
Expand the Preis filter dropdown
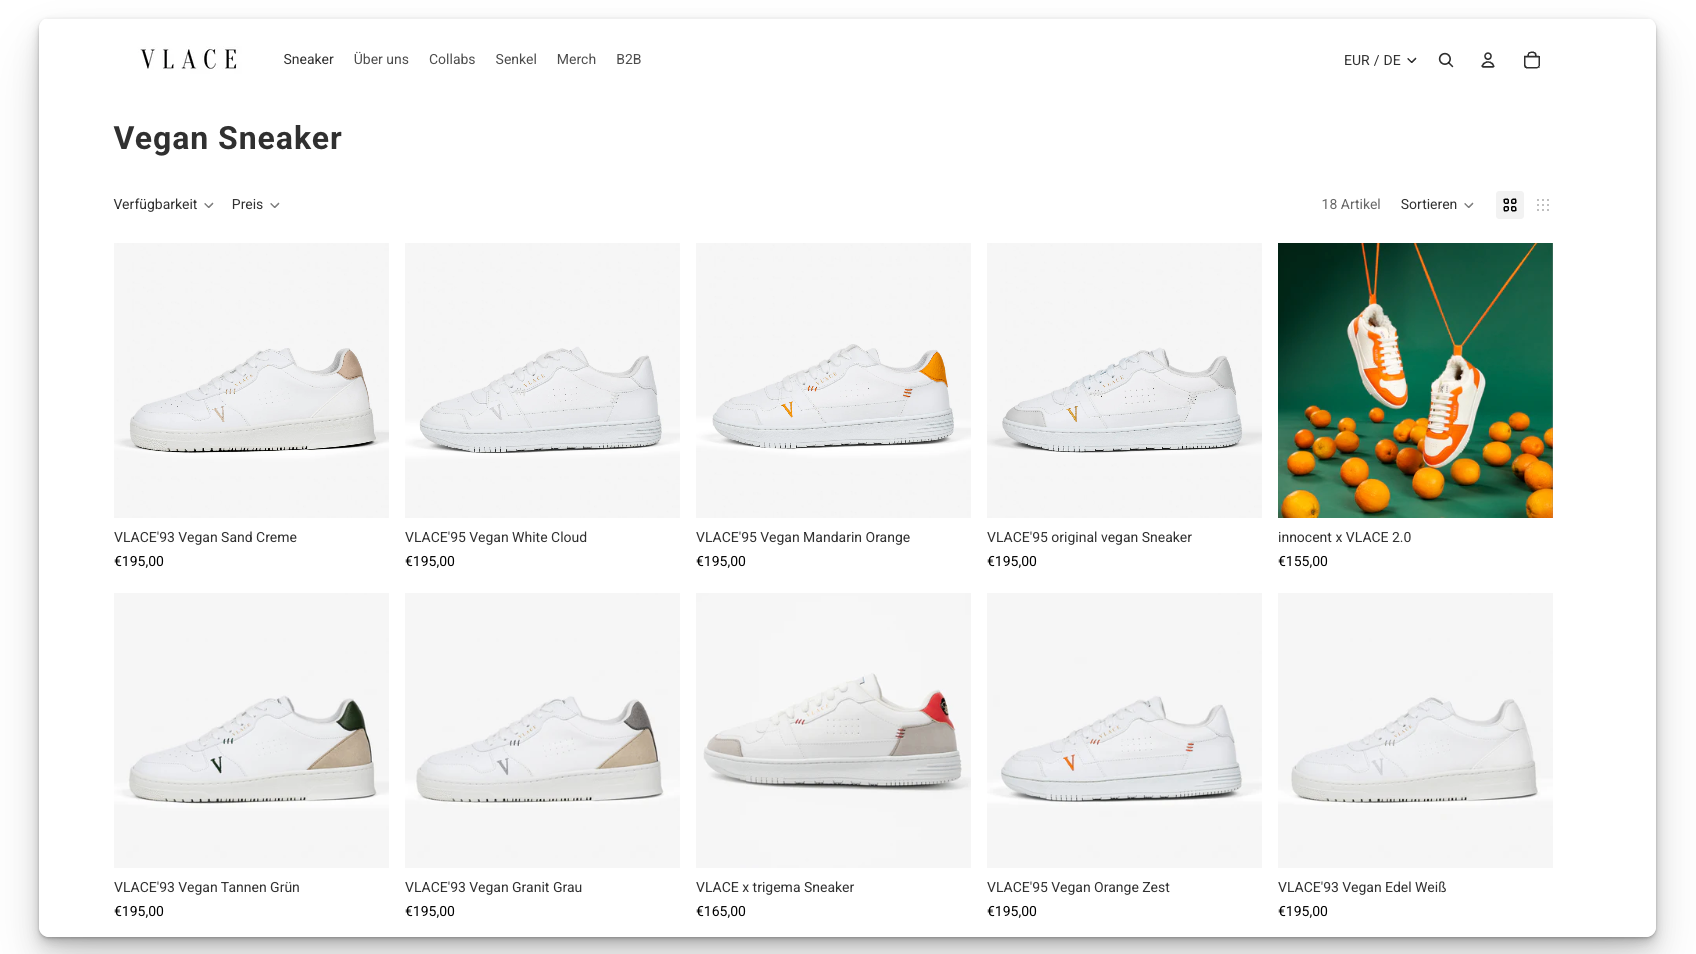click(255, 205)
